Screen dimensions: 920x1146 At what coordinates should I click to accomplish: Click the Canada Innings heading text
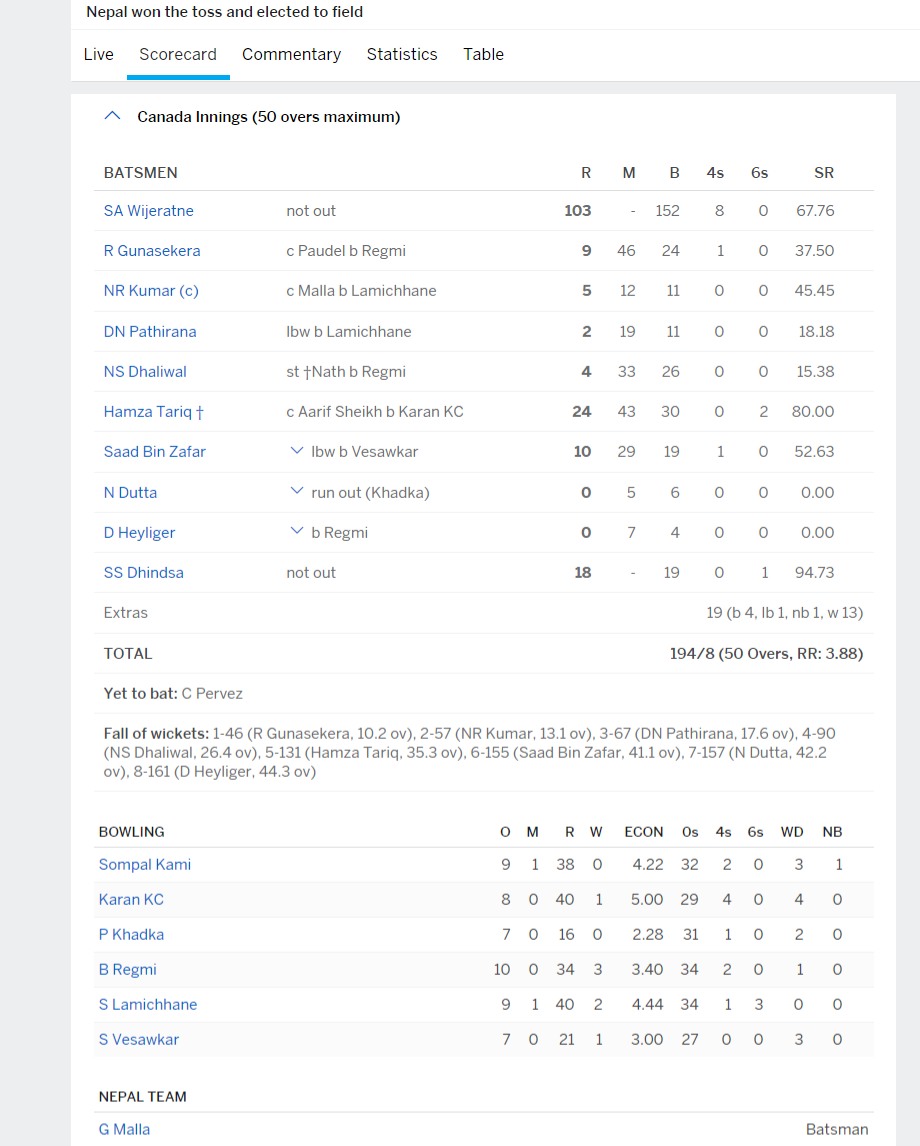point(268,117)
